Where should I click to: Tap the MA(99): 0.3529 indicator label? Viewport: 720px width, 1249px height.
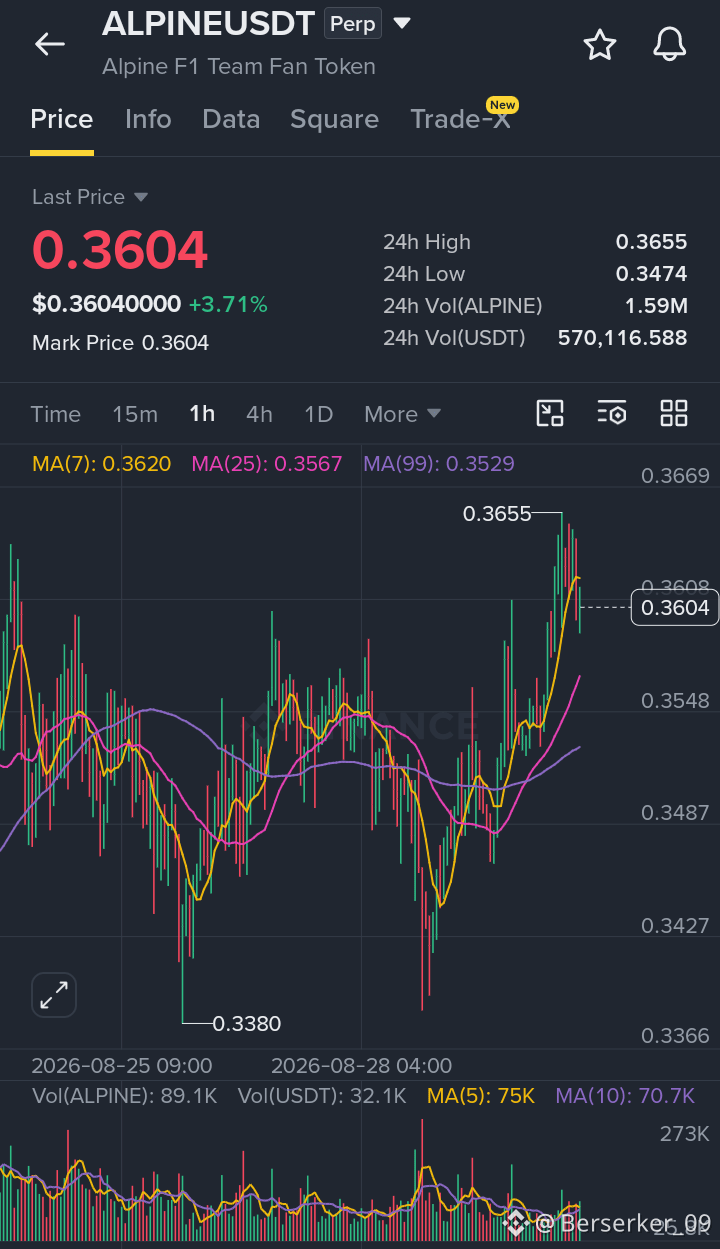439,464
